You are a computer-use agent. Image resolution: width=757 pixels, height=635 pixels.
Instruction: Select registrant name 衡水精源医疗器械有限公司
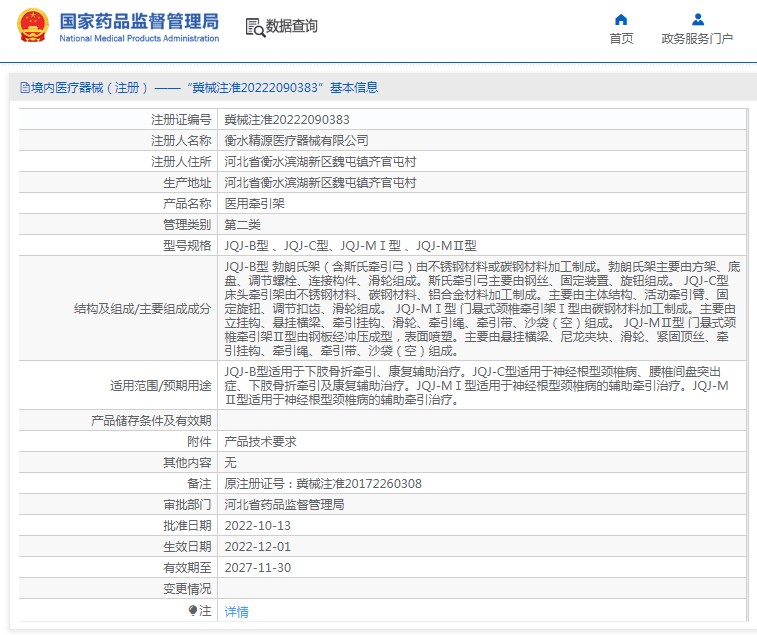[296, 141]
